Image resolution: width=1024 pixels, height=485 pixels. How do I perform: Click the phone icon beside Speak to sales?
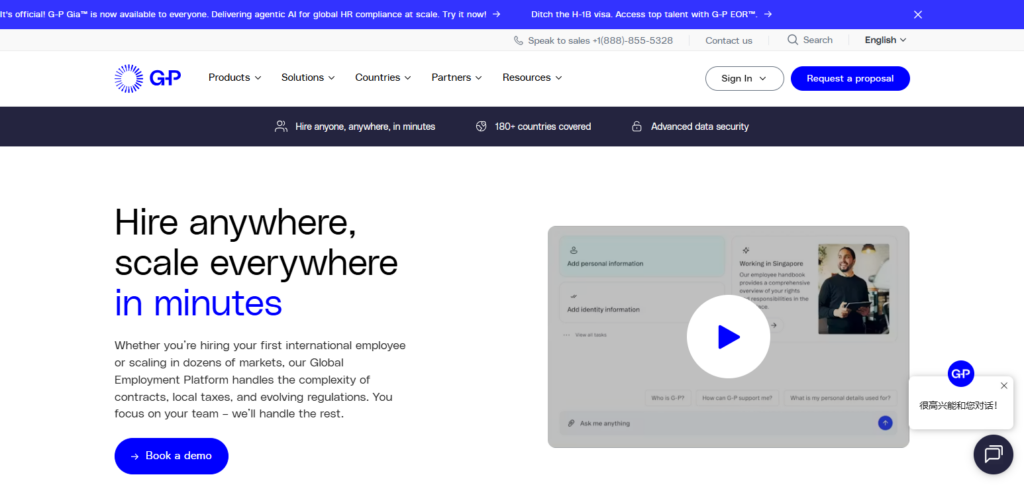click(519, 40)
